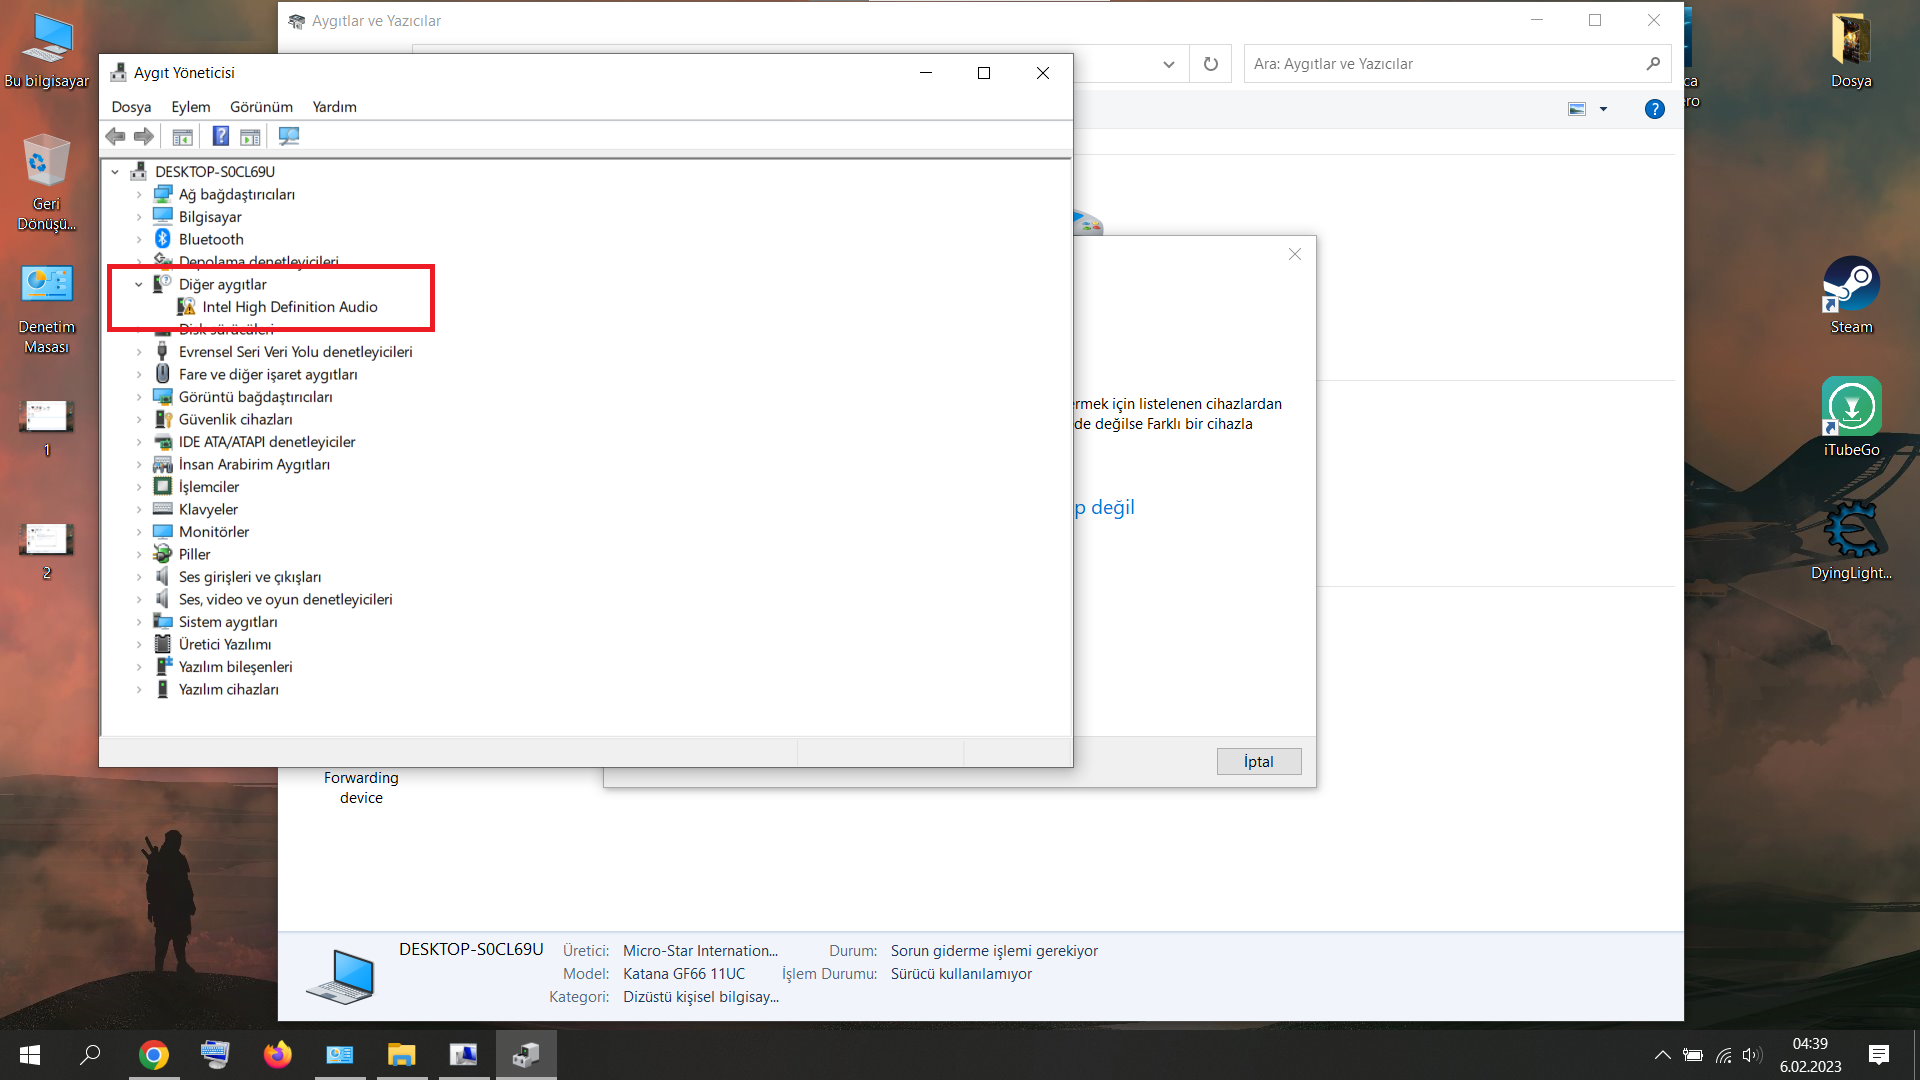Click the Windows Start button
Image resolution: width=1920 pixels, height=1080 pixels.
(x=30, y=1054)
